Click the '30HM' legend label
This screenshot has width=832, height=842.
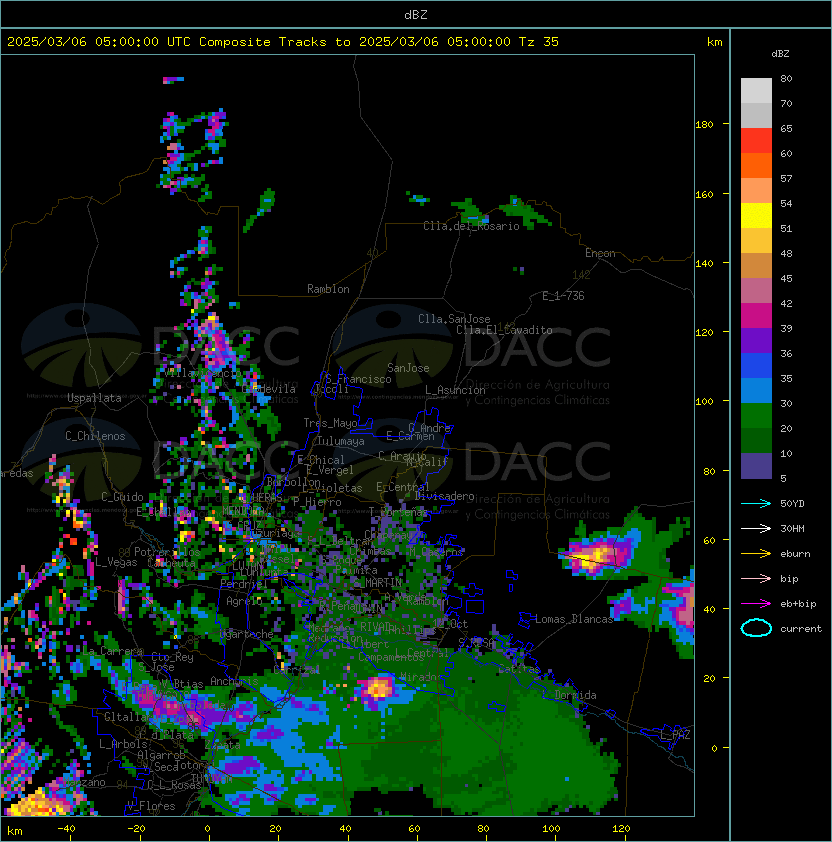(x=792, y=528)
